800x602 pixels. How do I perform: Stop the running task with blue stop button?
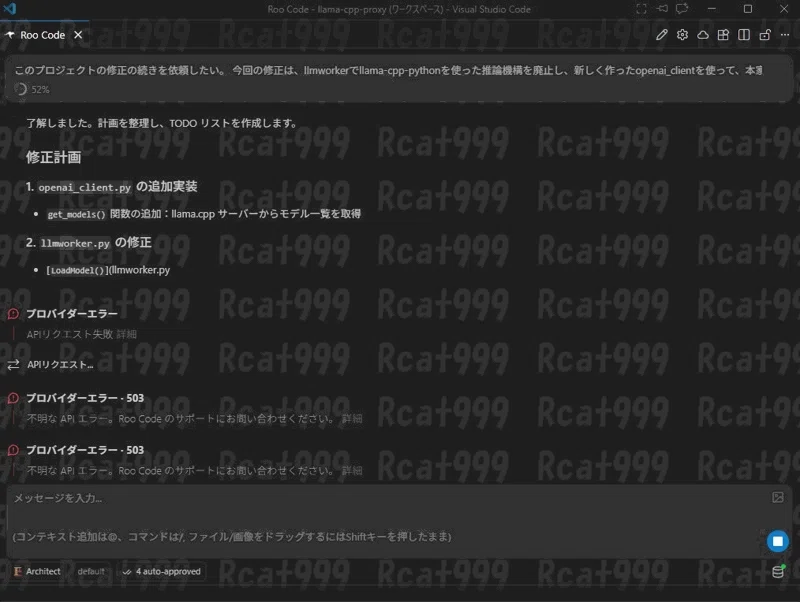click(778, 541)
